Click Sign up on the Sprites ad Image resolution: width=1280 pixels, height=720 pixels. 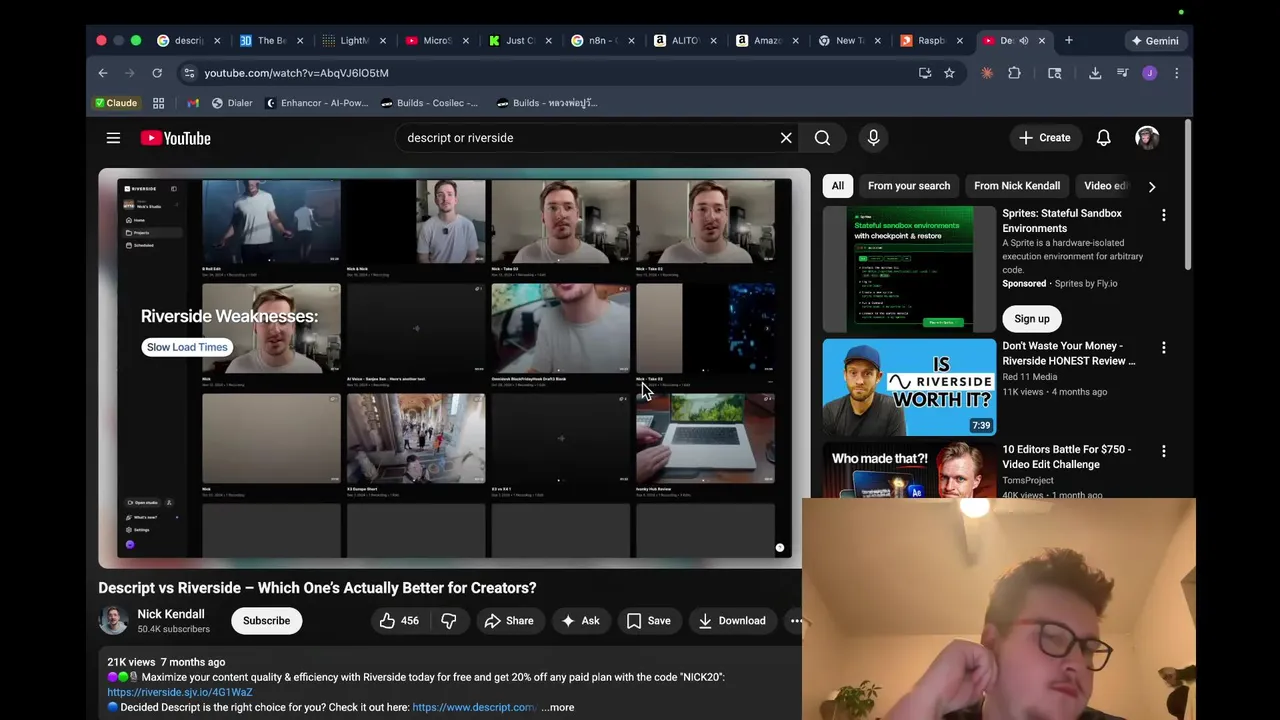pos(1032,319)
